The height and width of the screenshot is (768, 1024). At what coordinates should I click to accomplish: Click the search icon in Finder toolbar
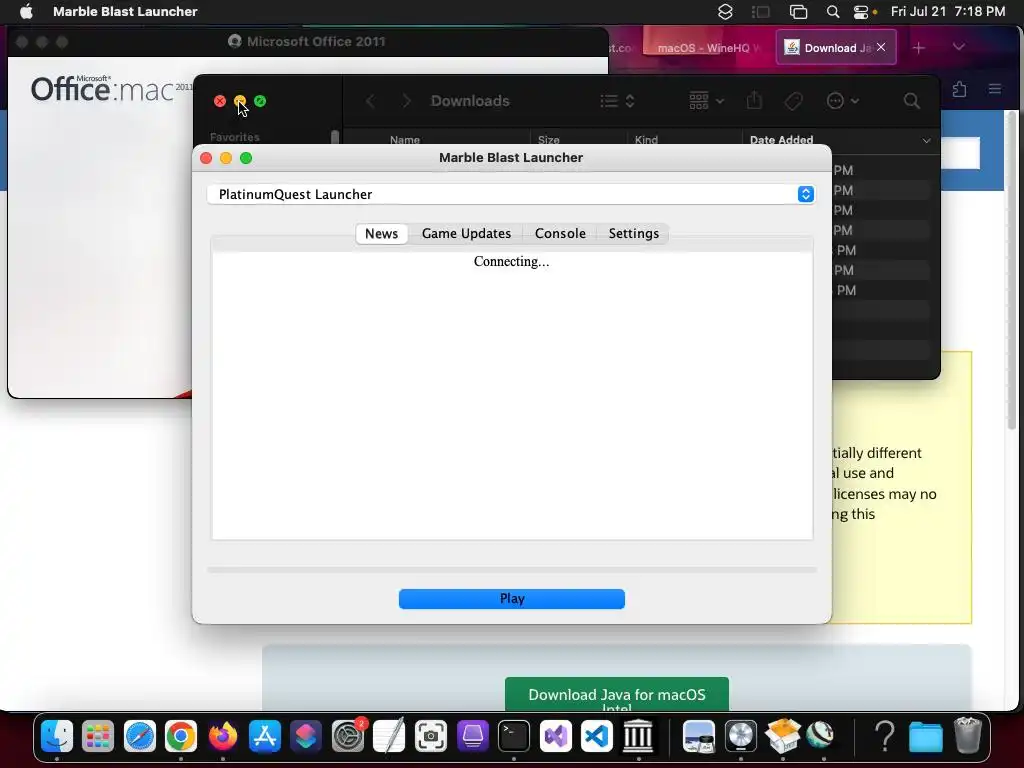(x=912, y=101)
